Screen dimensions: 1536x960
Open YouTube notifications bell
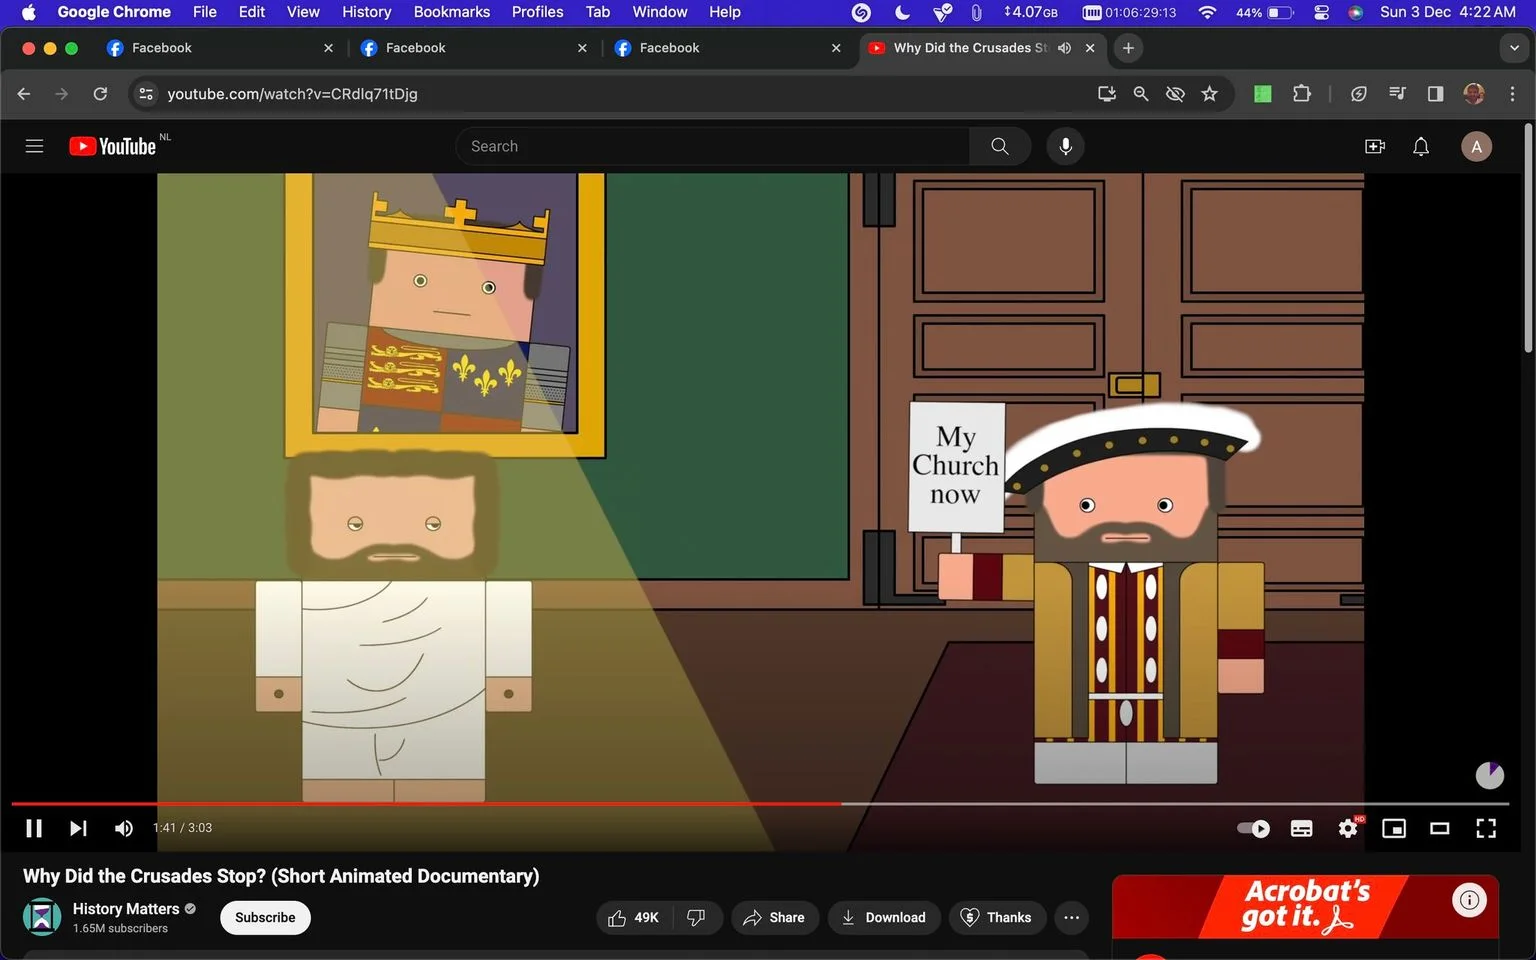pos(1421,146)
